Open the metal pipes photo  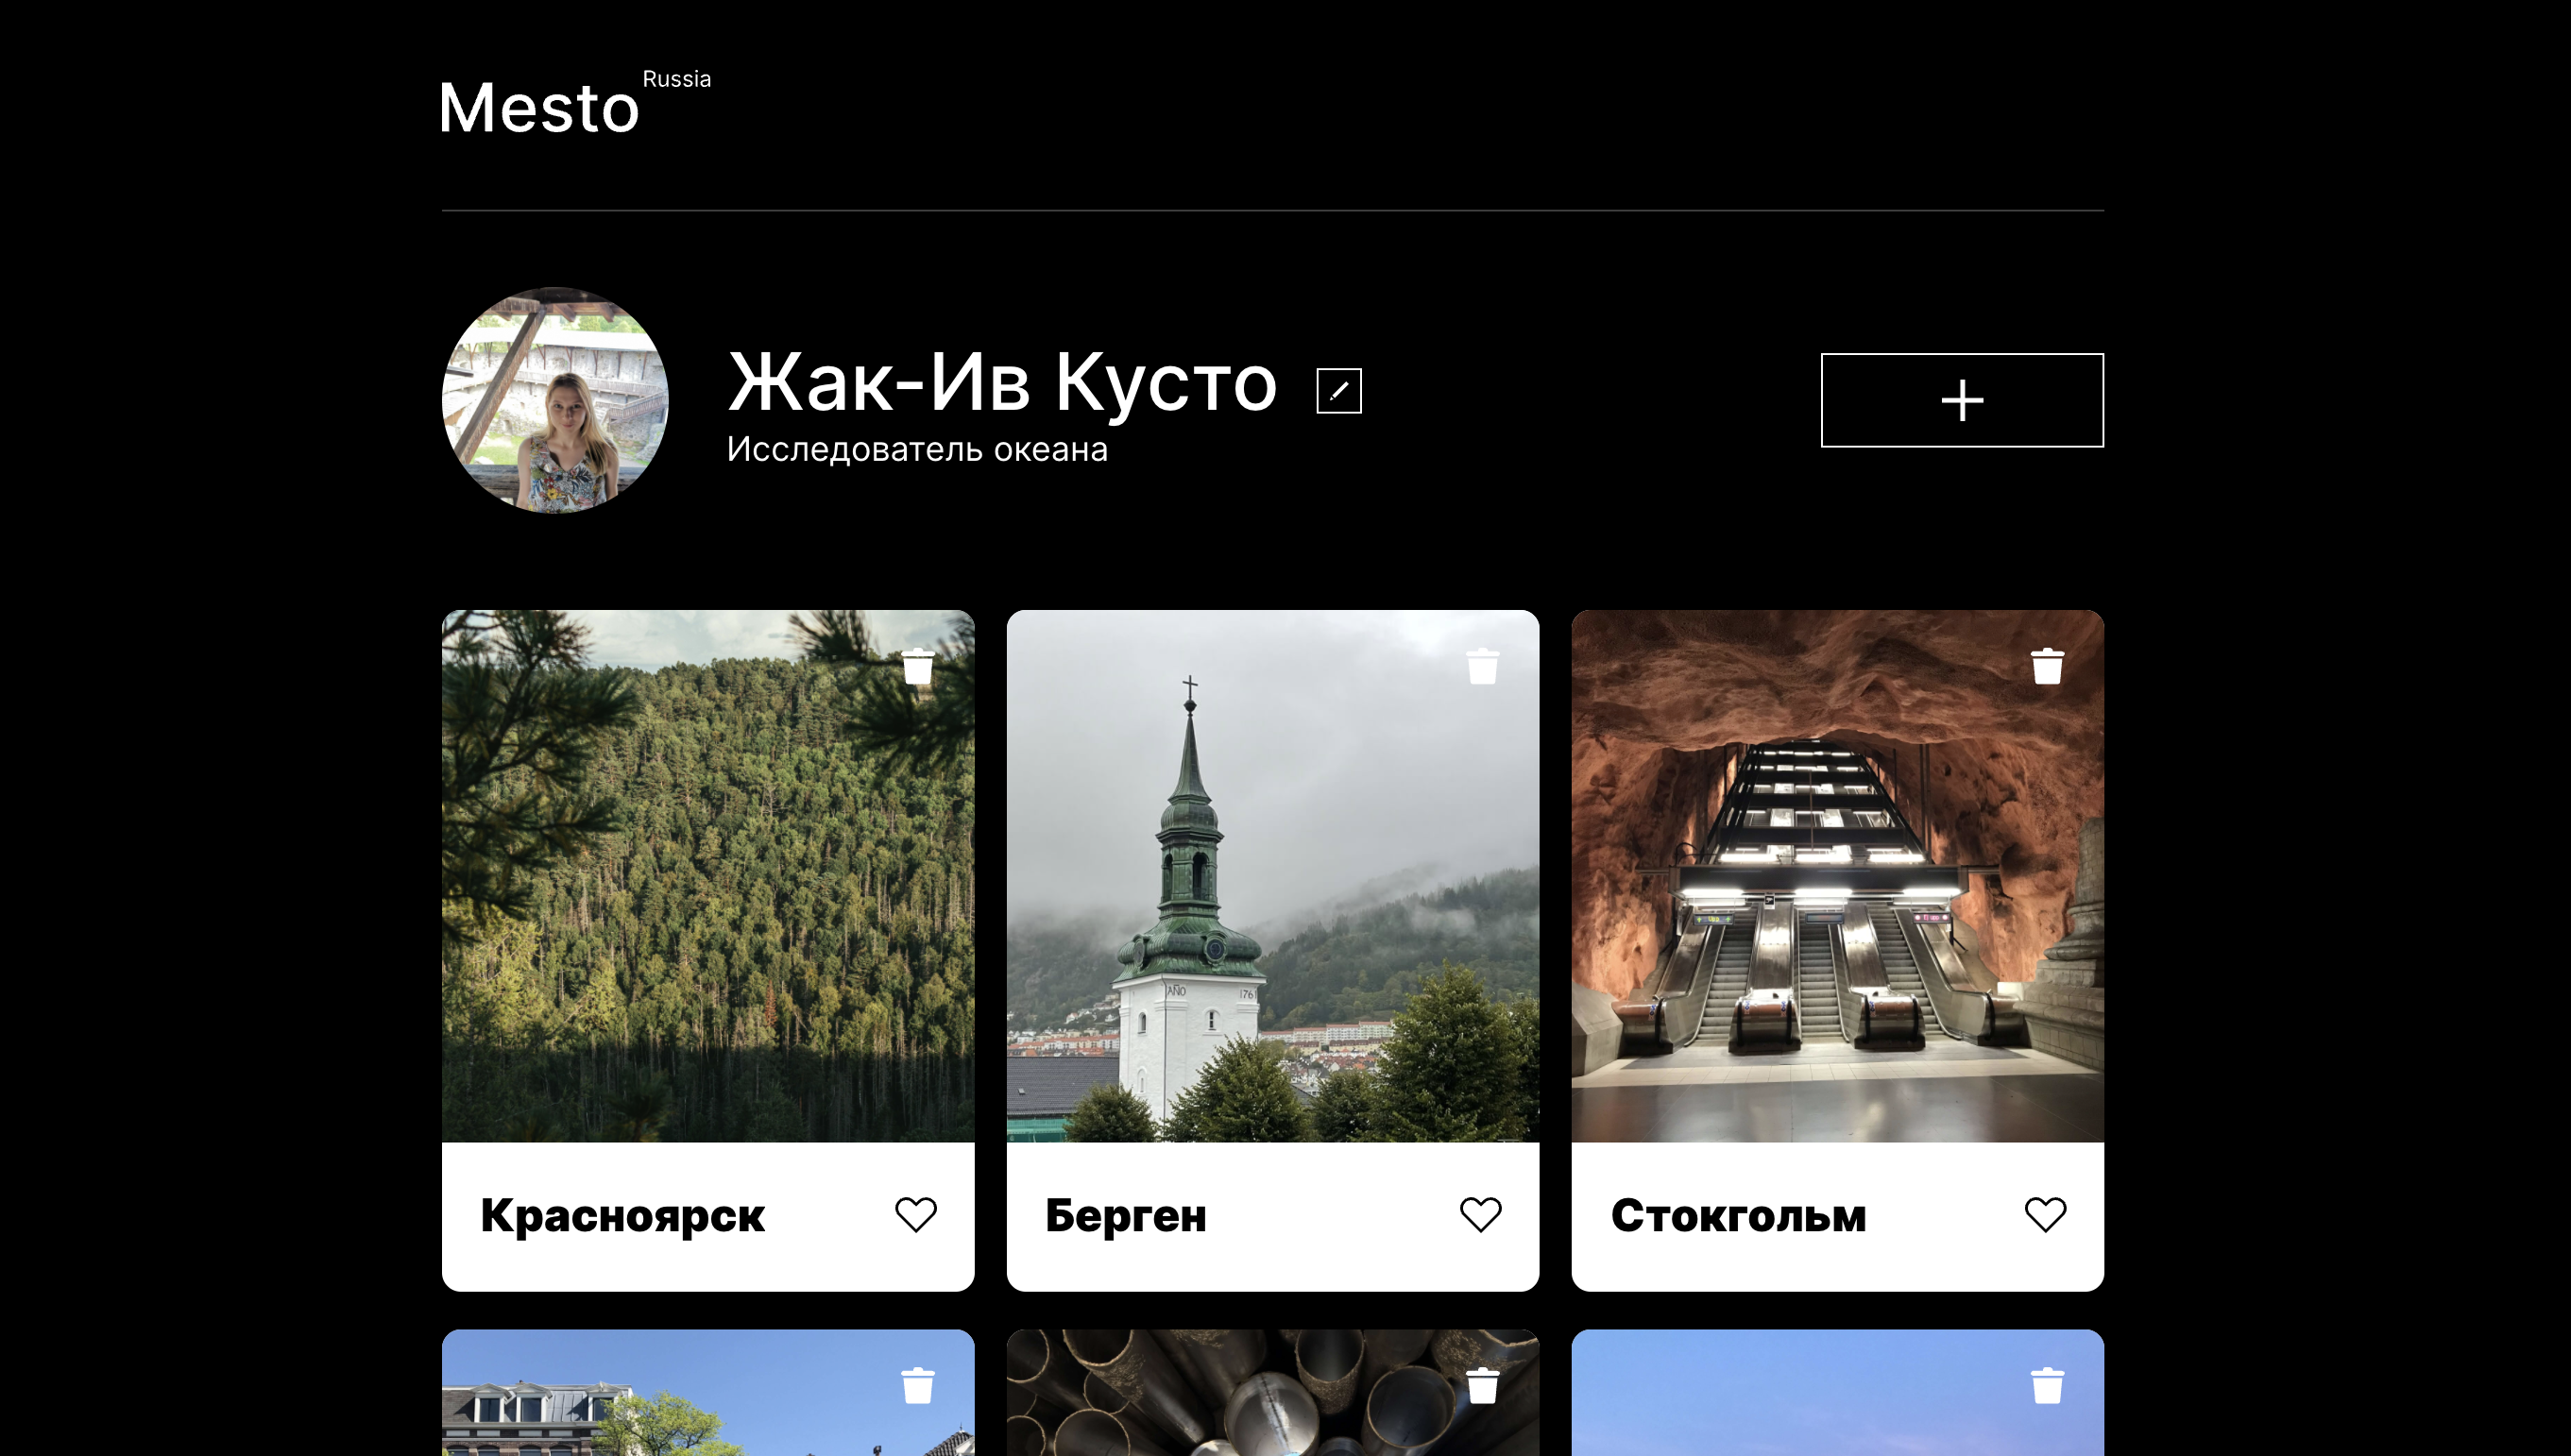(x=1273, y=1393)
